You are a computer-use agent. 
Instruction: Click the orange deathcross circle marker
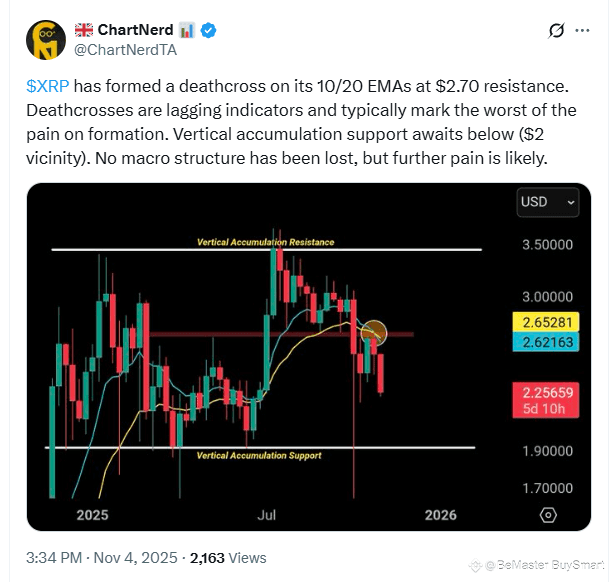click(374, 332)
